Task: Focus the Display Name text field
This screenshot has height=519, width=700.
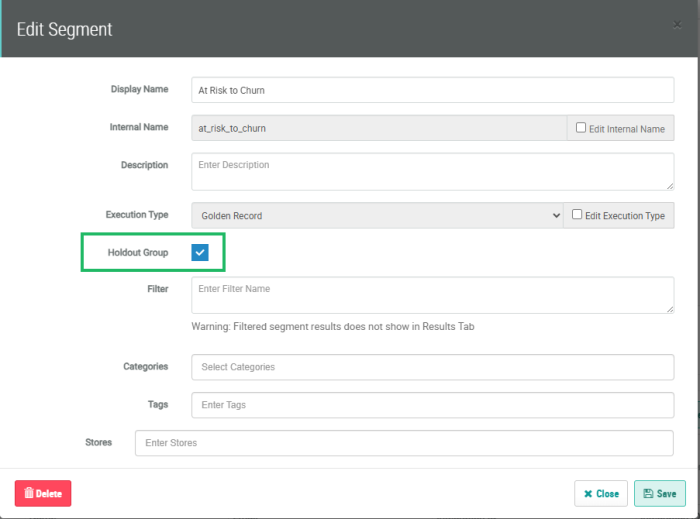Action: [x=432, y=90]
